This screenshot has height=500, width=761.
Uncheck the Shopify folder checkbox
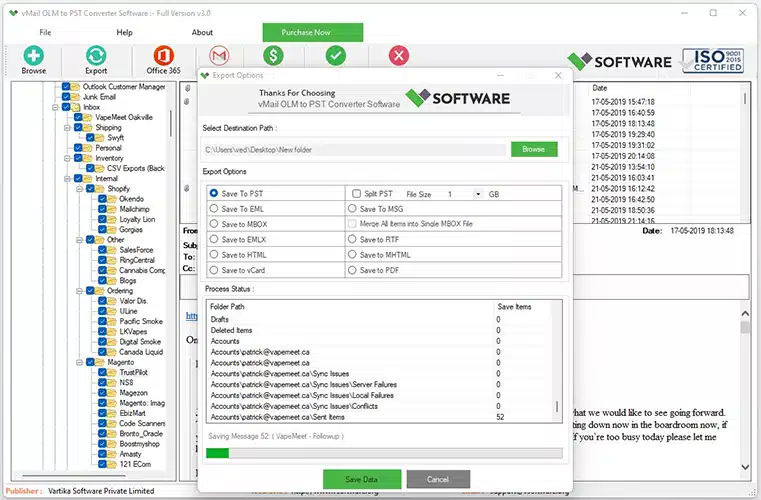(x=89, y=188)
